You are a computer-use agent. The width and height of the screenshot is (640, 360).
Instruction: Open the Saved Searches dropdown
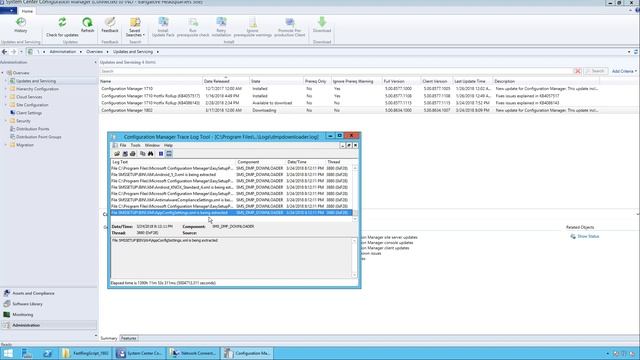click(x=135, y=27)
